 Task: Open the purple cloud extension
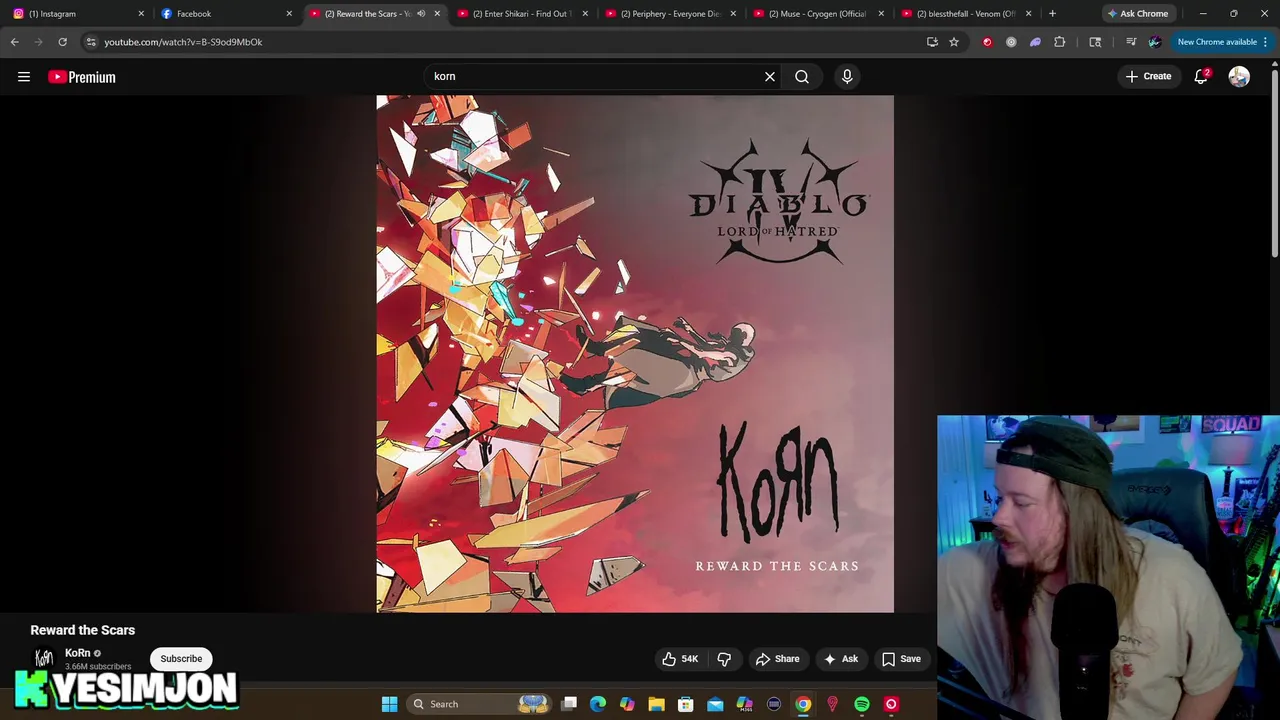pos(1035,42)
